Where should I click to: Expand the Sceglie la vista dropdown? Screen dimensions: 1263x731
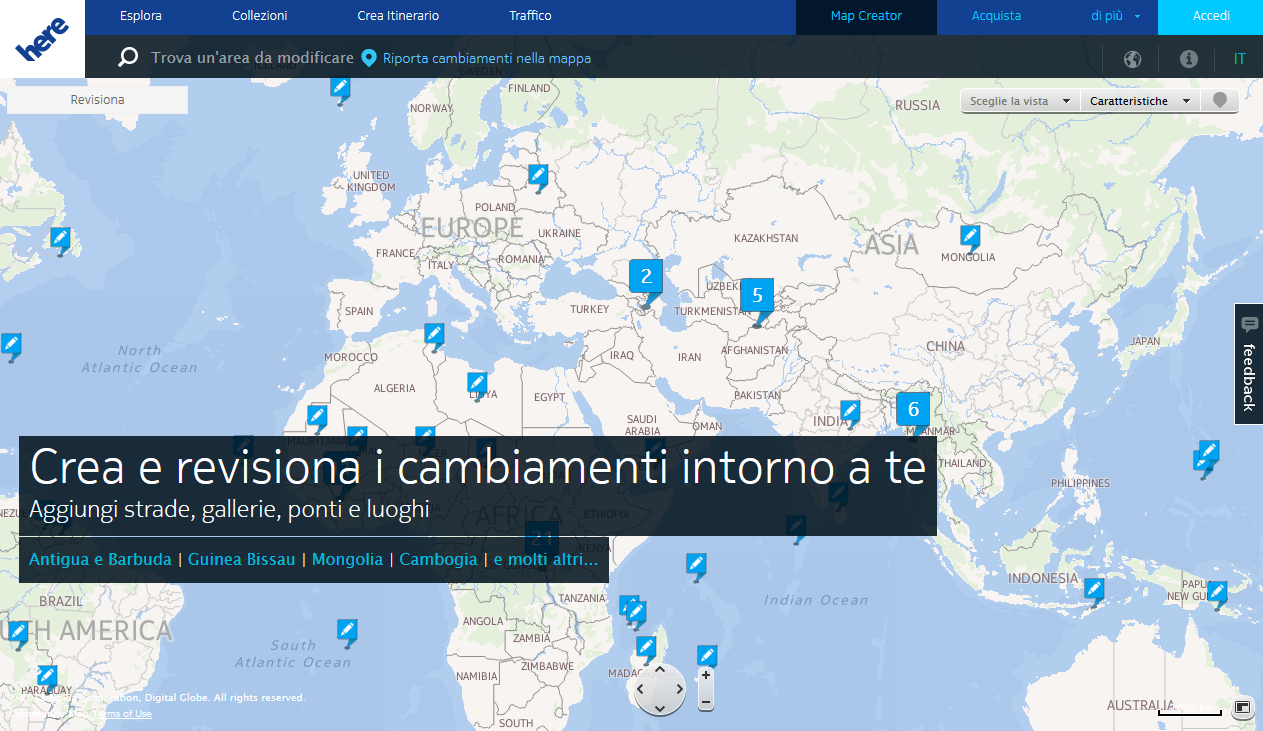click(1020, 101)
